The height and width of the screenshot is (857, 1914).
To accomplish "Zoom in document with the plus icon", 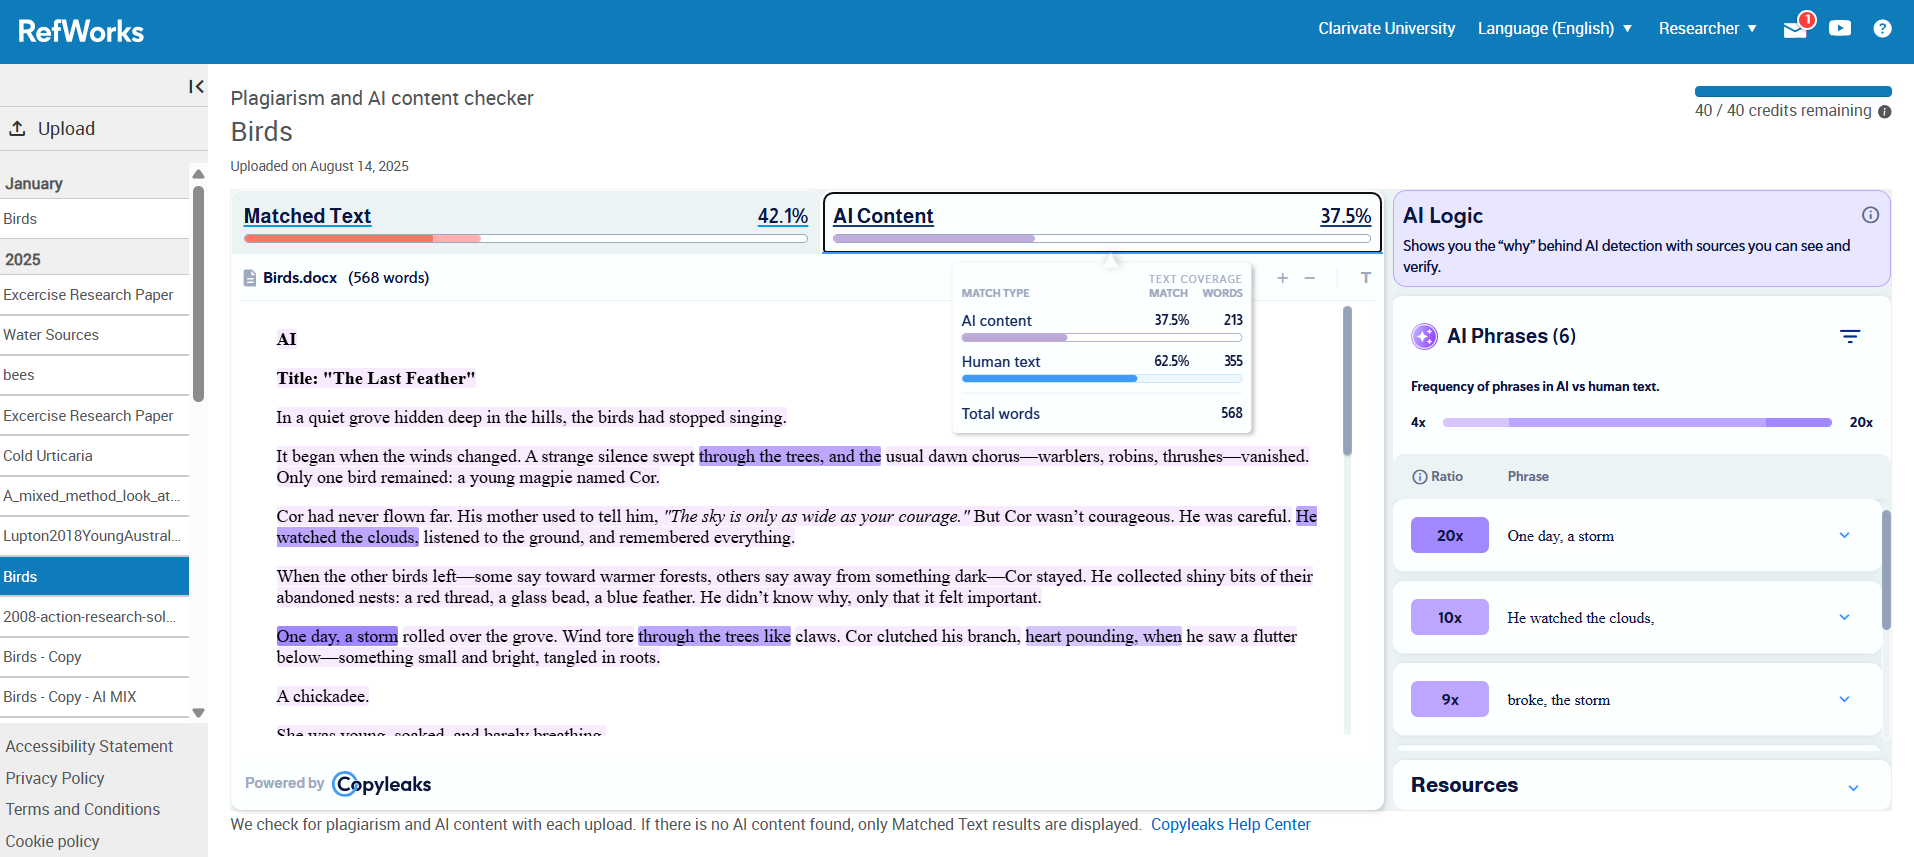I will click(1282, 278).
